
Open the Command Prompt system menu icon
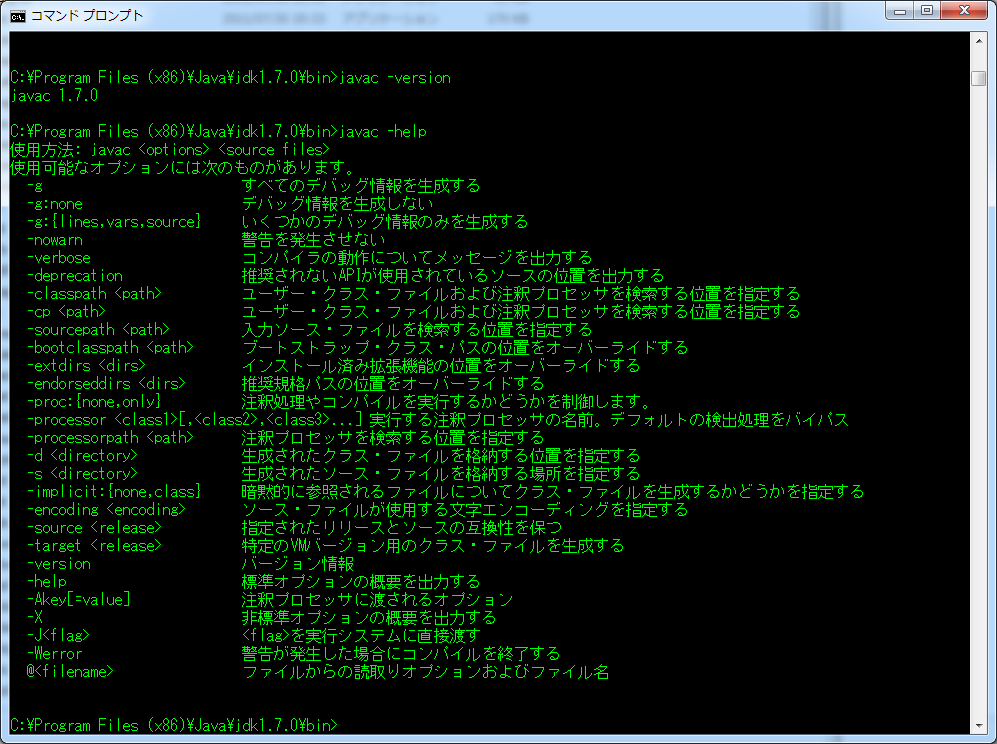18,15
